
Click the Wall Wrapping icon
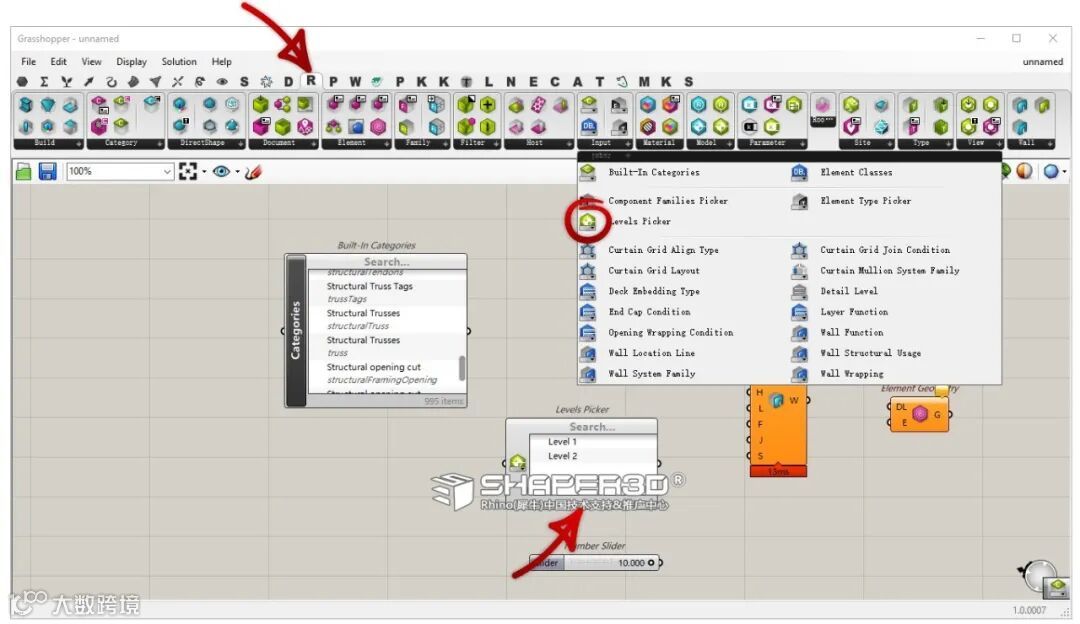(x=799, y=374)
